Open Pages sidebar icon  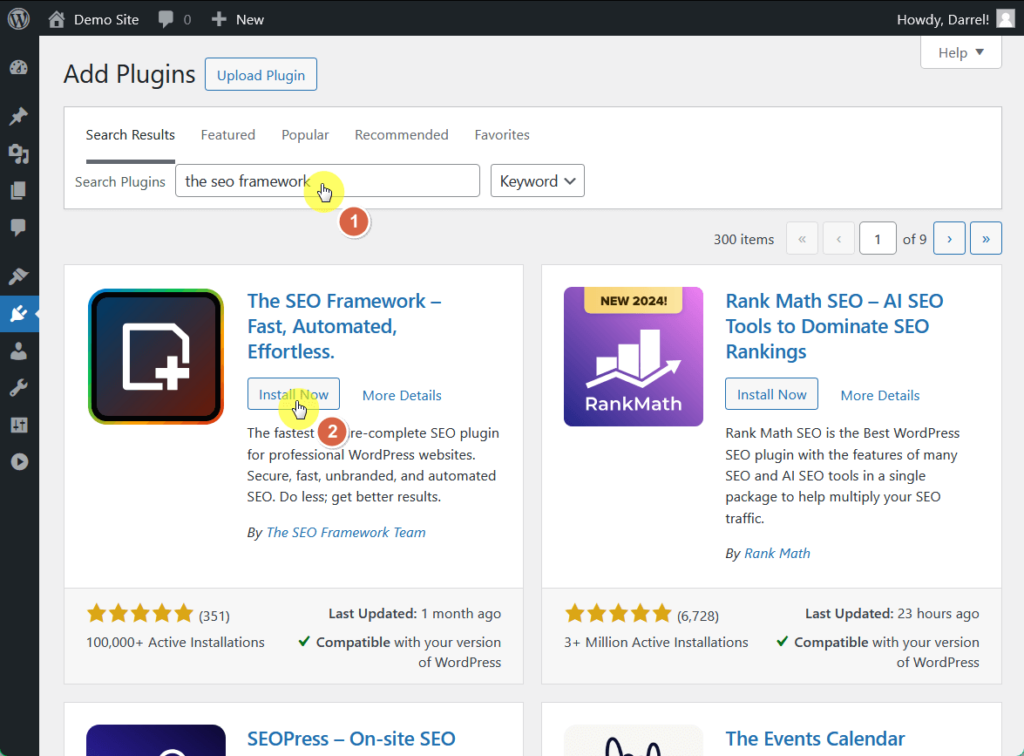[19, 191]
